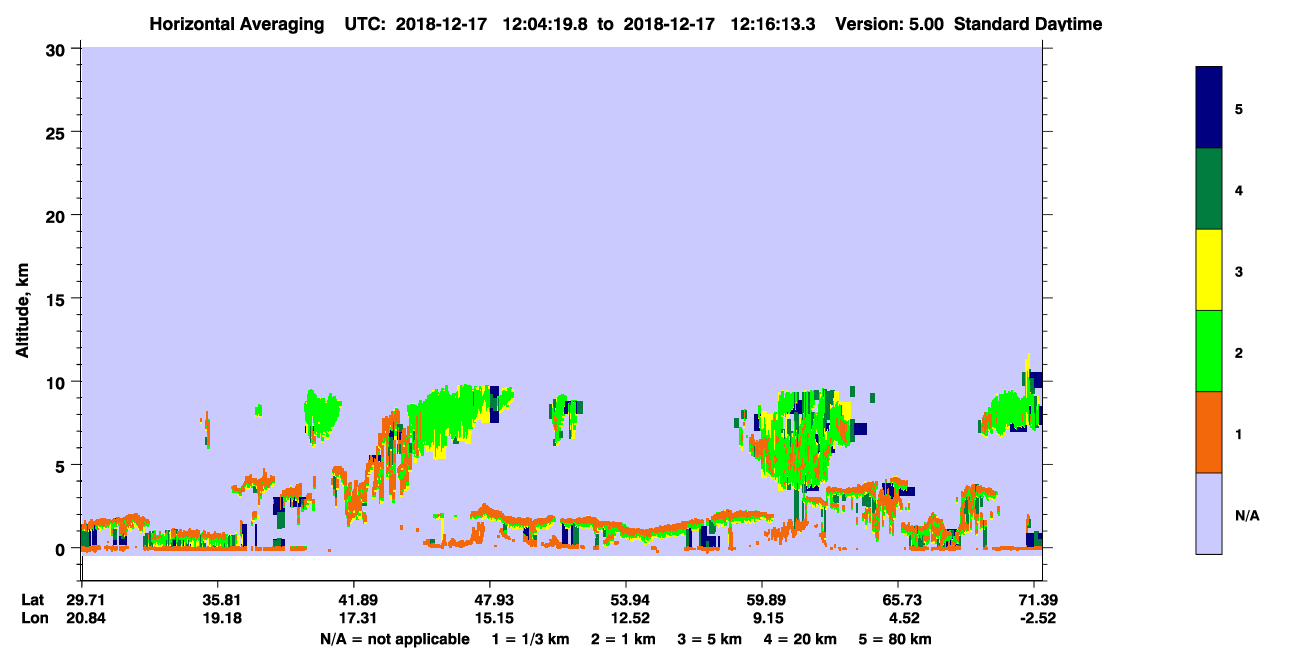Image resolution: width=1300 pixels, height=667 pixels.
Task: Click the legend text '5 = 80 km'
Action: (x=894, y=639)
